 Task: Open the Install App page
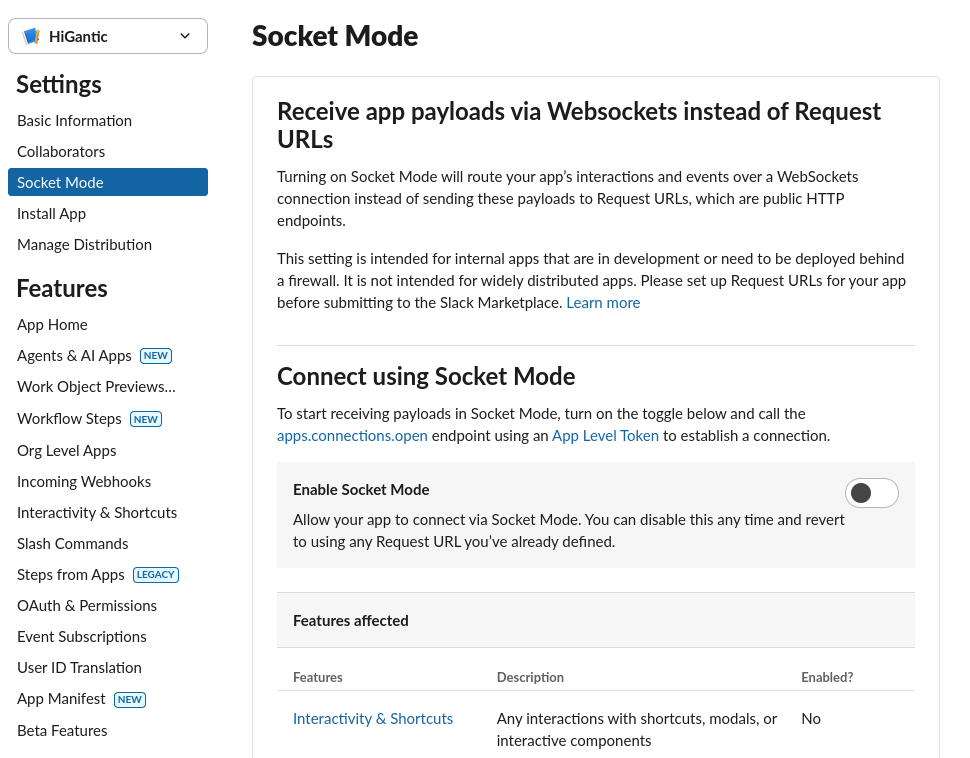click(51, 213)
